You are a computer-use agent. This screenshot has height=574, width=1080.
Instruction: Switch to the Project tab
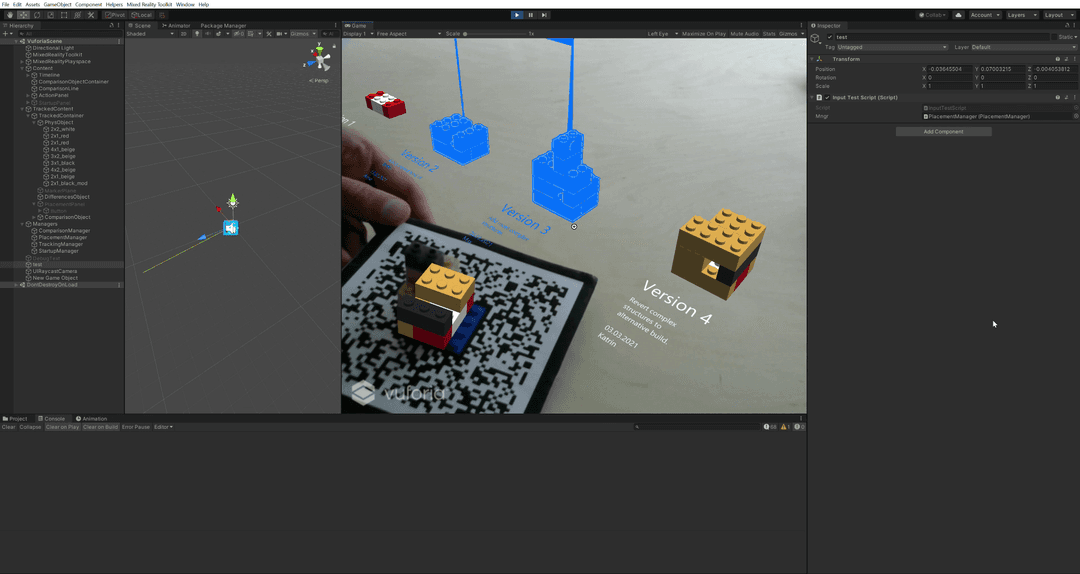pyautogui.click(x=15, y=418)
